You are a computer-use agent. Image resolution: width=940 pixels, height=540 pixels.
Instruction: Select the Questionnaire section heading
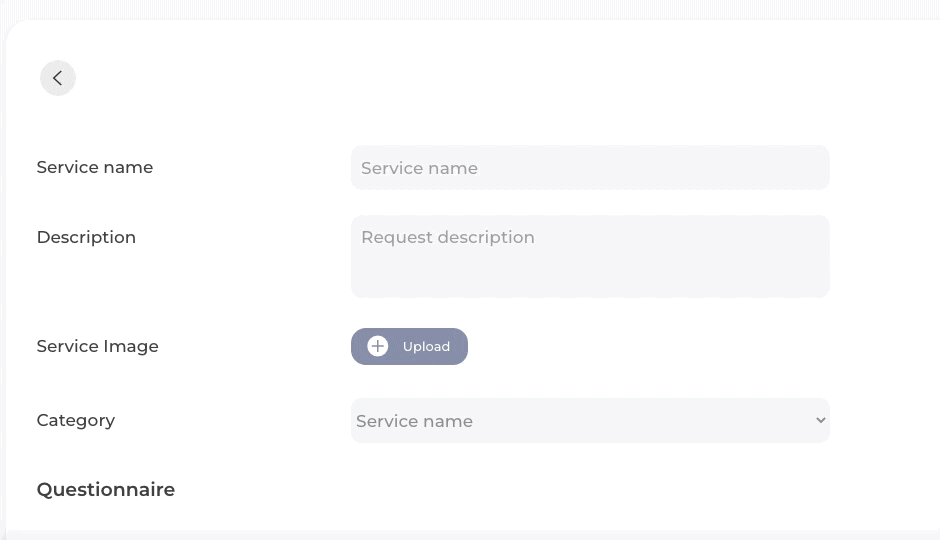(106, 489)
